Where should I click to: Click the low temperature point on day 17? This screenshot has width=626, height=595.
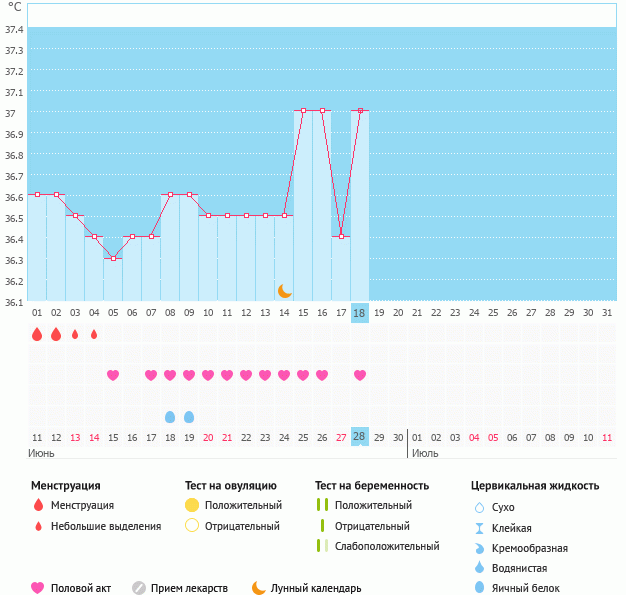pyautogui.click(x=341, y=236)
